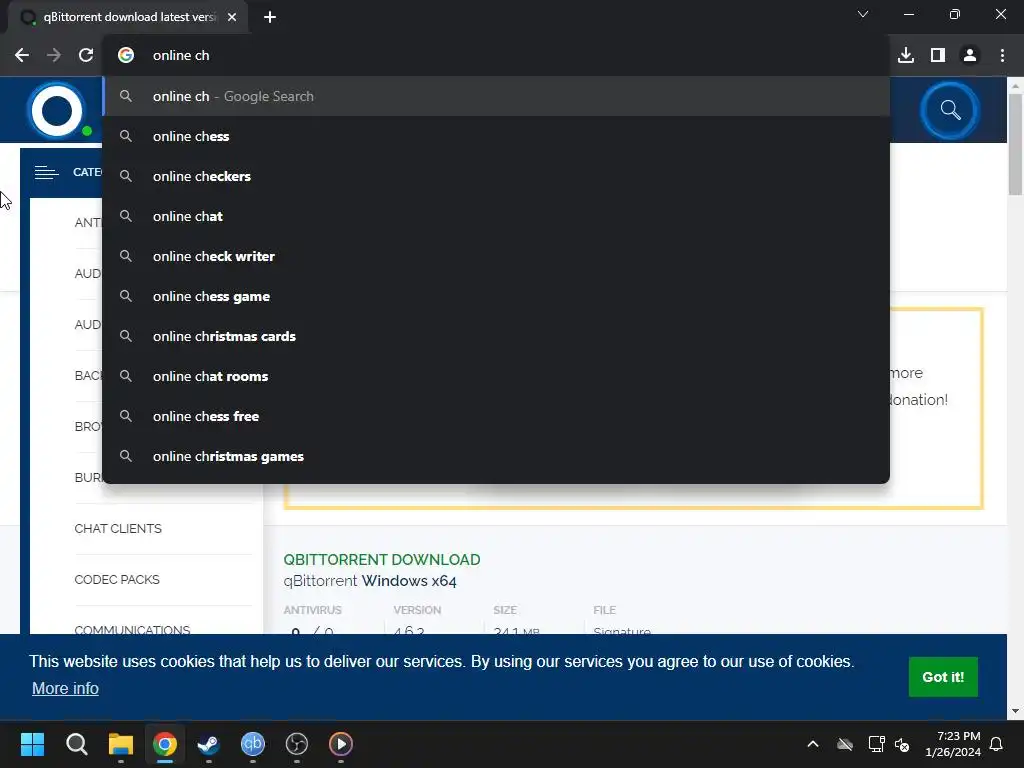This screenshot has width=1024, height=768.
Task: Open the CODEC PACKS category
Action: pyautogui.click(x=117, y=579)
